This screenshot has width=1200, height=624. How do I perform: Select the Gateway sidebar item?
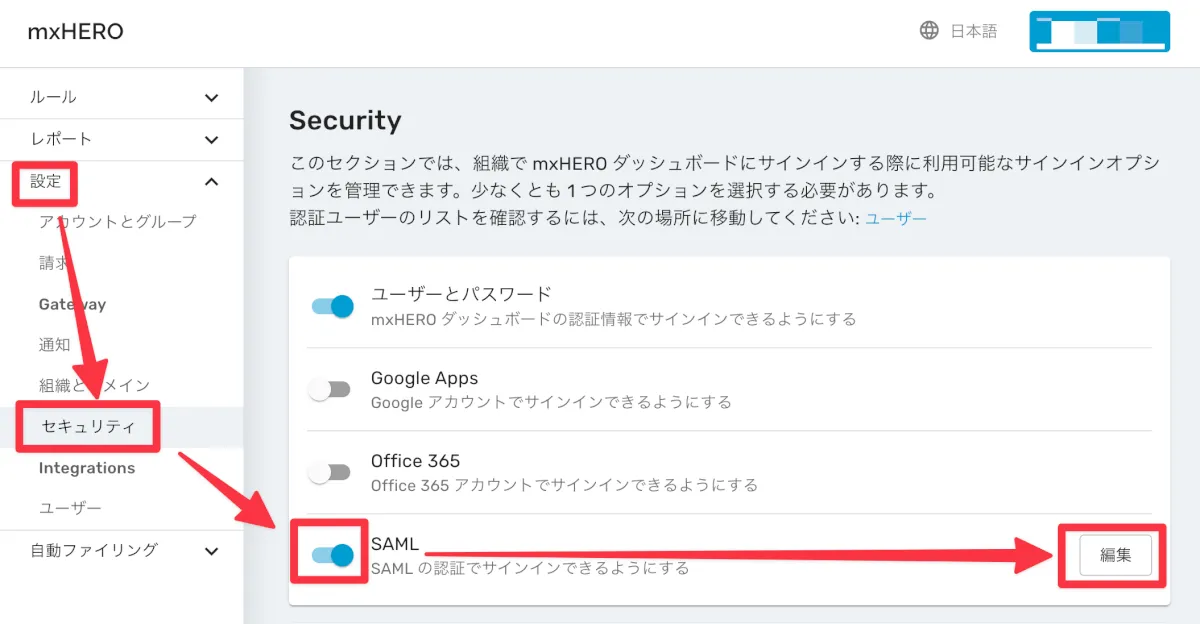[x=72, y=304]
